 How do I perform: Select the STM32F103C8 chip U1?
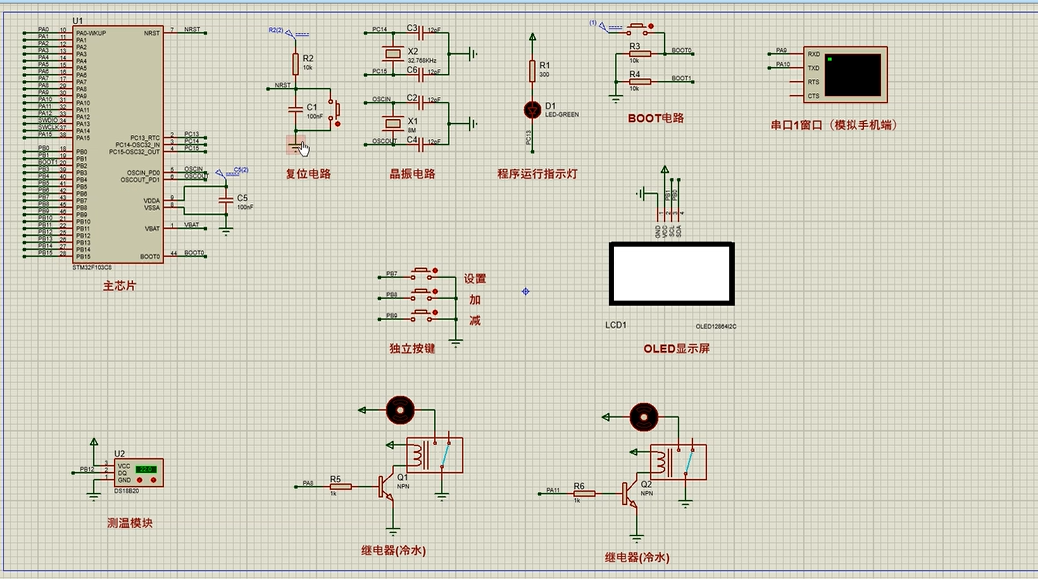pyautogui.click(x=118, y=144)
